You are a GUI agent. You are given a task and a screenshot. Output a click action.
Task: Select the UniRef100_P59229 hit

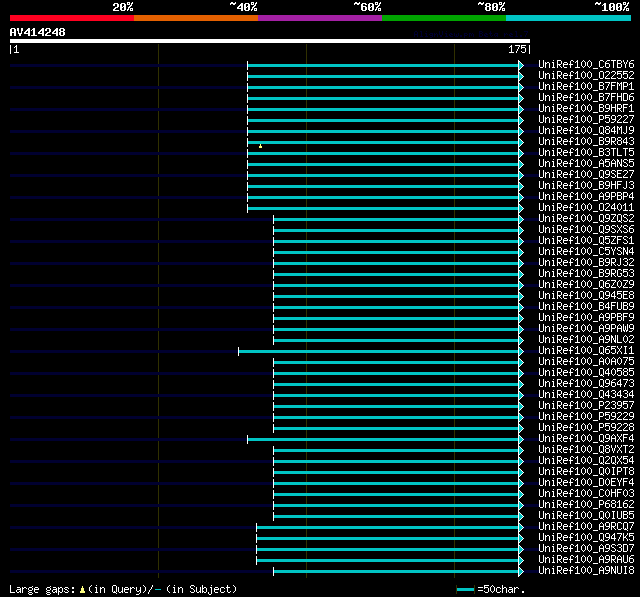pos(586,417)
